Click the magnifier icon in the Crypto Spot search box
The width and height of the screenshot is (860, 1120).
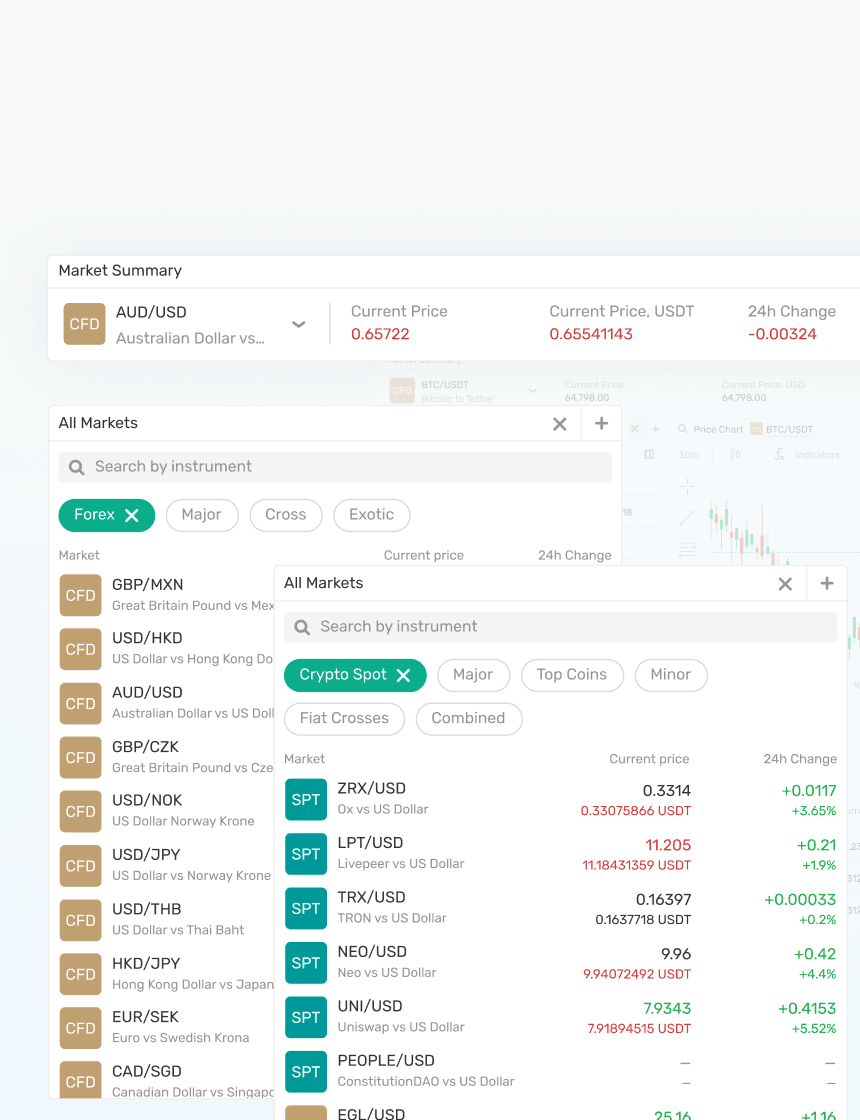coord(302,627)
